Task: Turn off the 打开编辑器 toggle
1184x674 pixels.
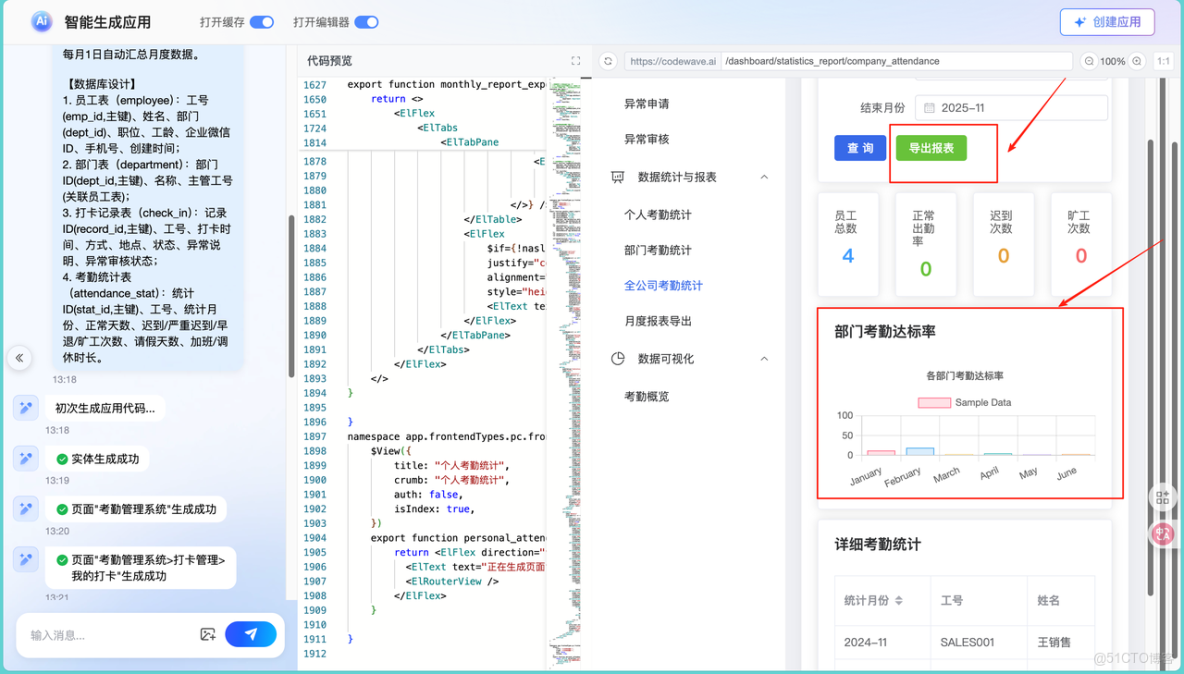Action: pyautogui.click(x=366, y=21)
